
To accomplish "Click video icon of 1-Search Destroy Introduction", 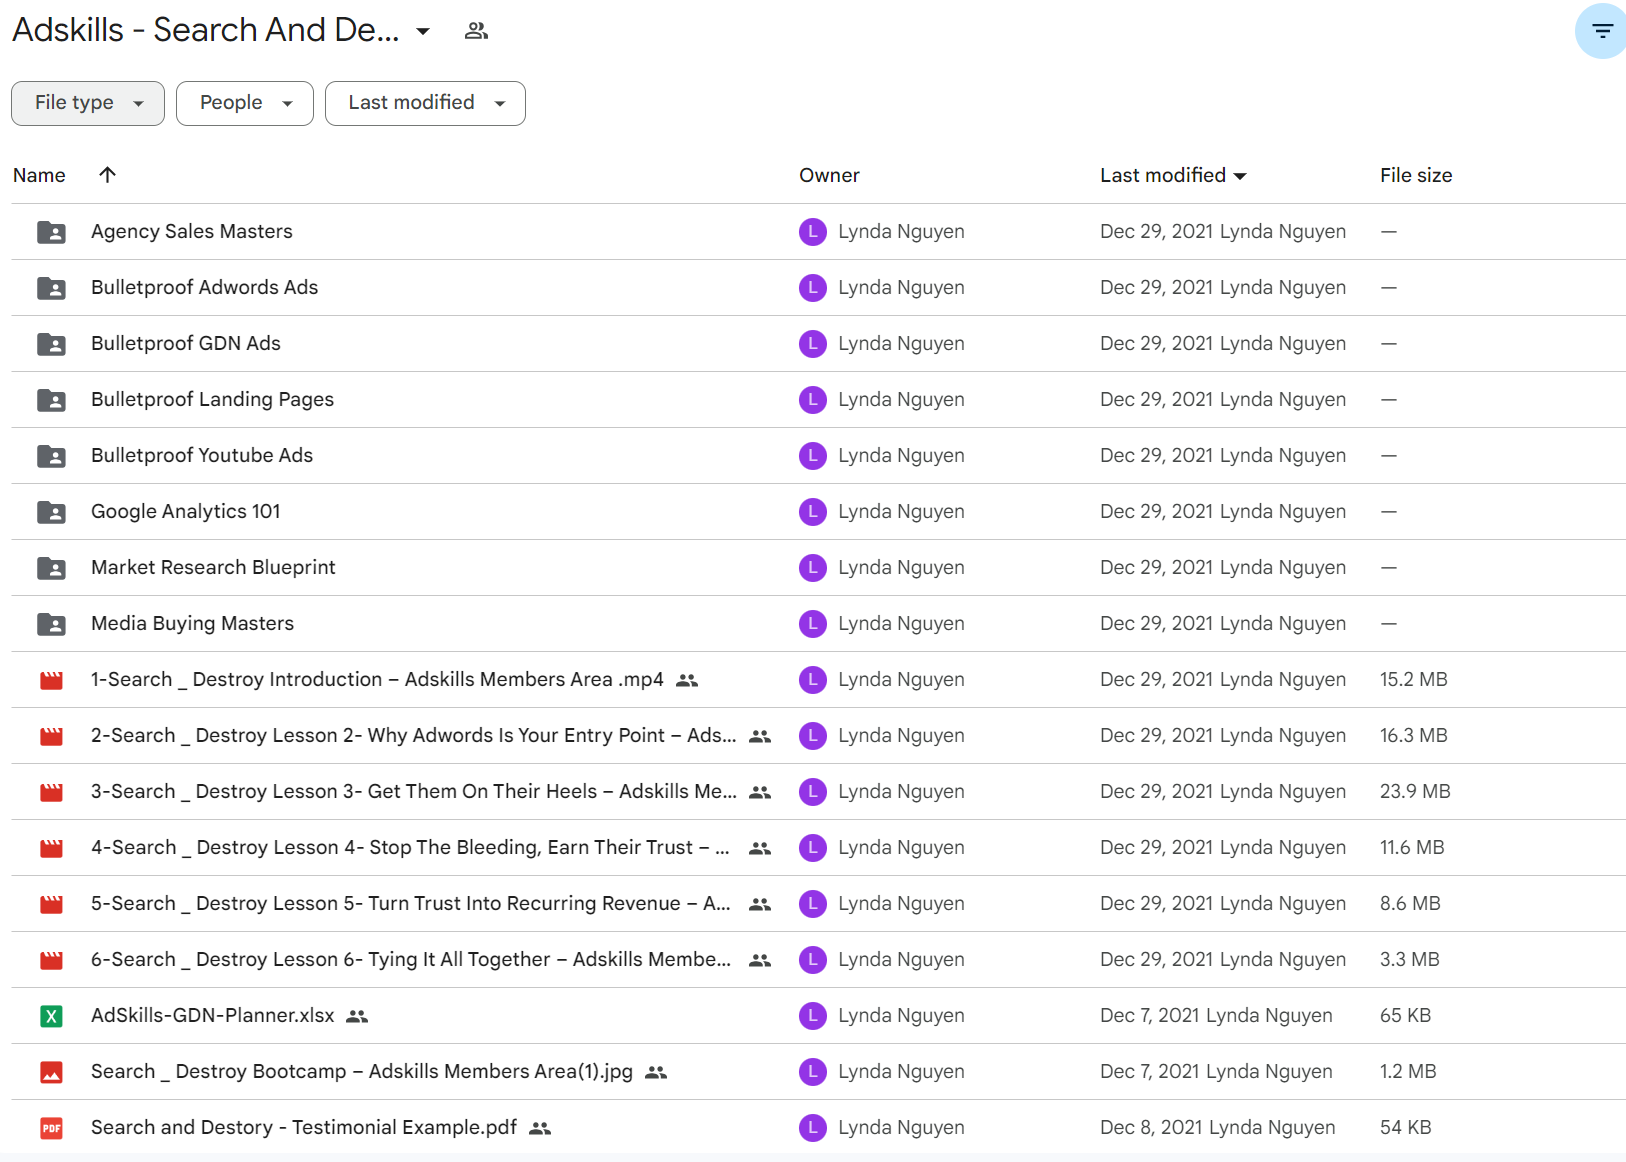I will [51, 680].
